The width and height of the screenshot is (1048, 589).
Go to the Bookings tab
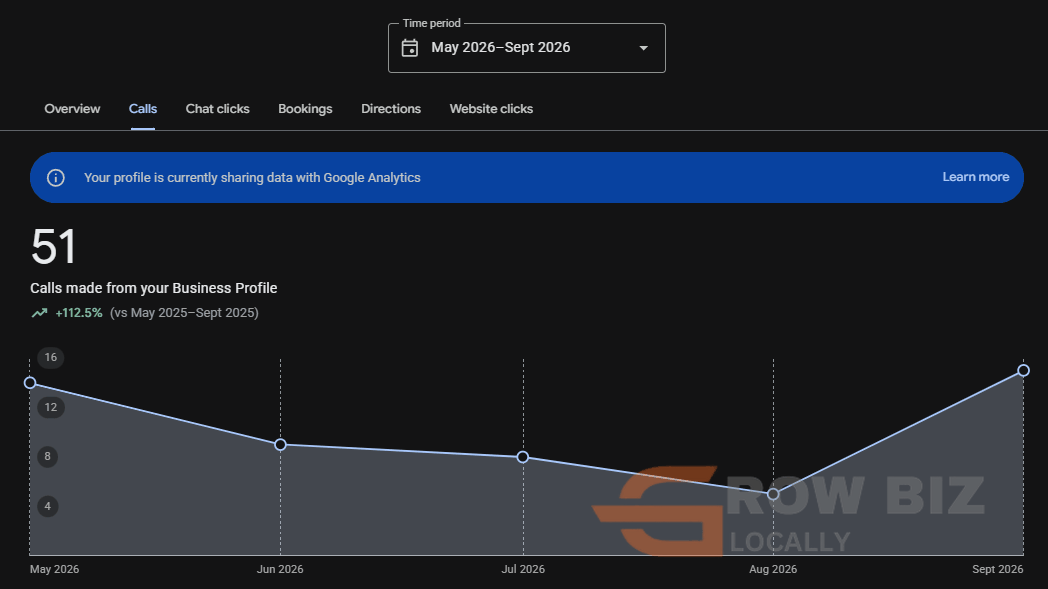click(305, 109)
